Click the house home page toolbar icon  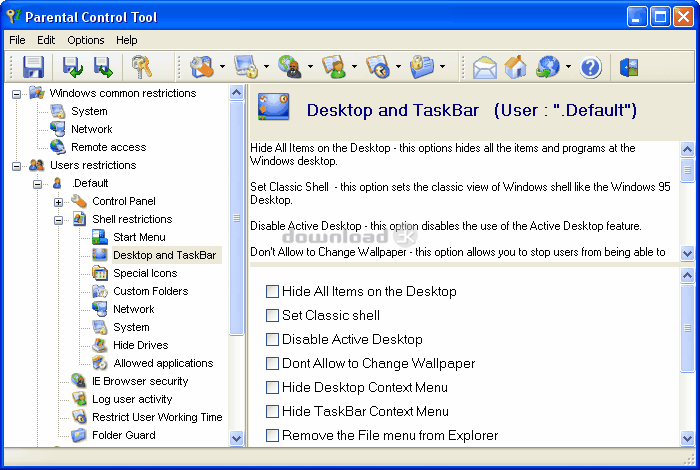pos(516,67)
